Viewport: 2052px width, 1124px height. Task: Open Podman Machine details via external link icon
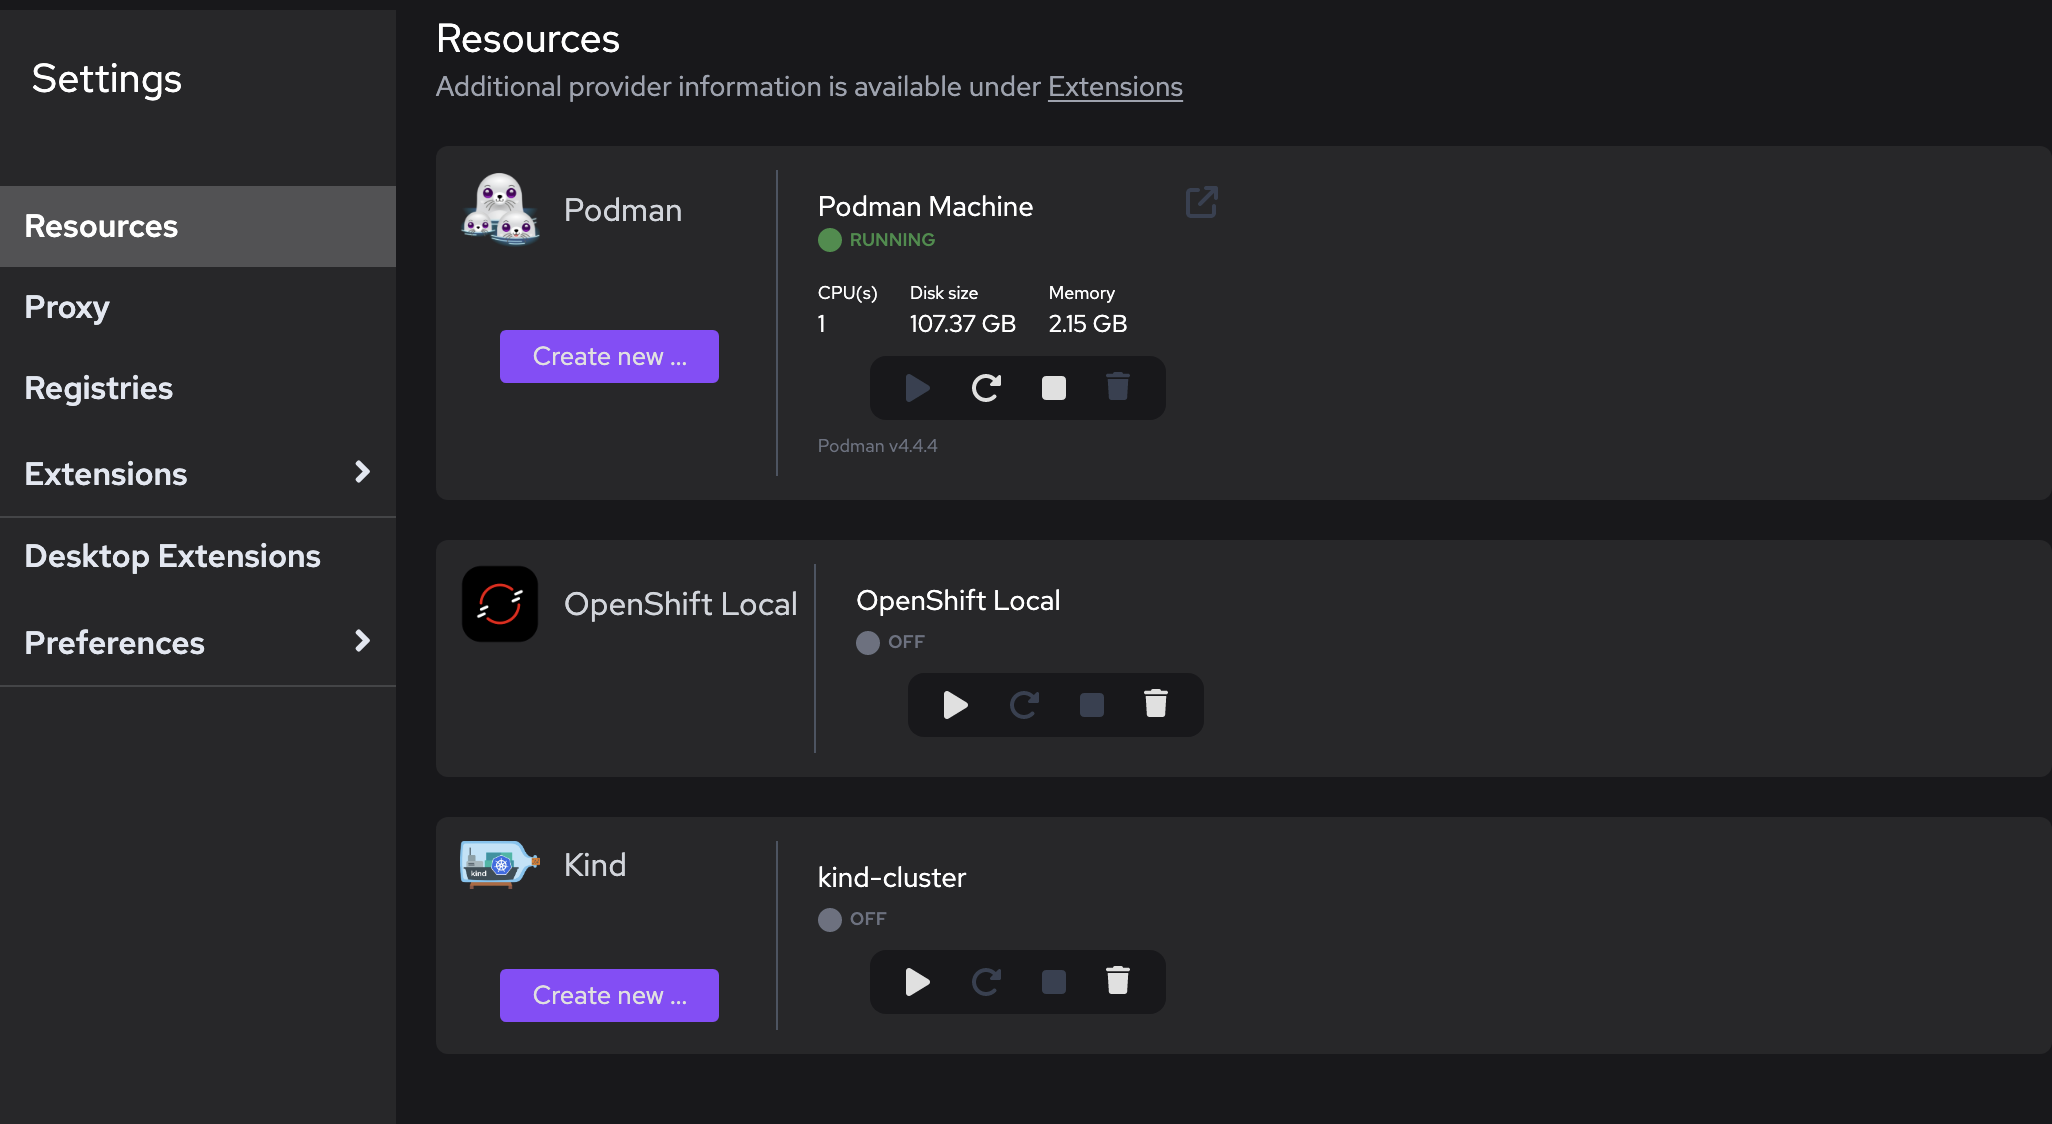(1201, 202)
